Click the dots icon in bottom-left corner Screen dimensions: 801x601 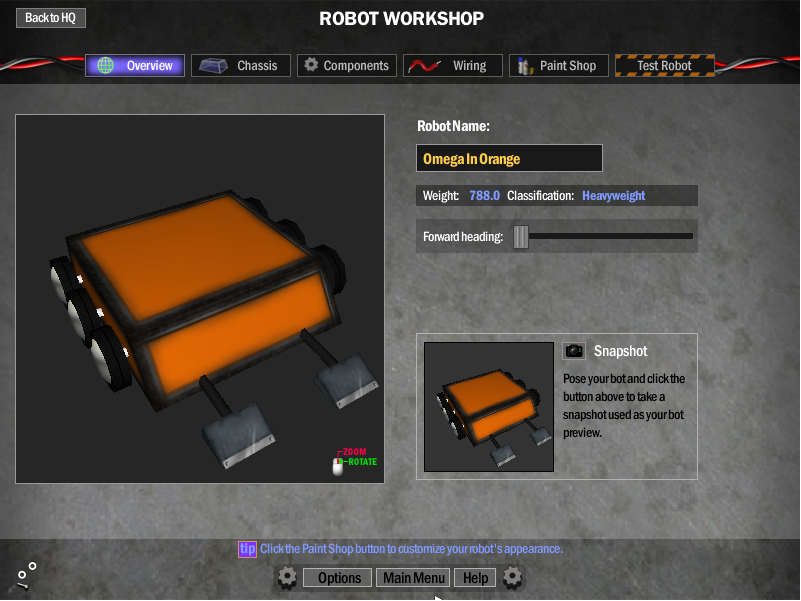click(26, 575)
